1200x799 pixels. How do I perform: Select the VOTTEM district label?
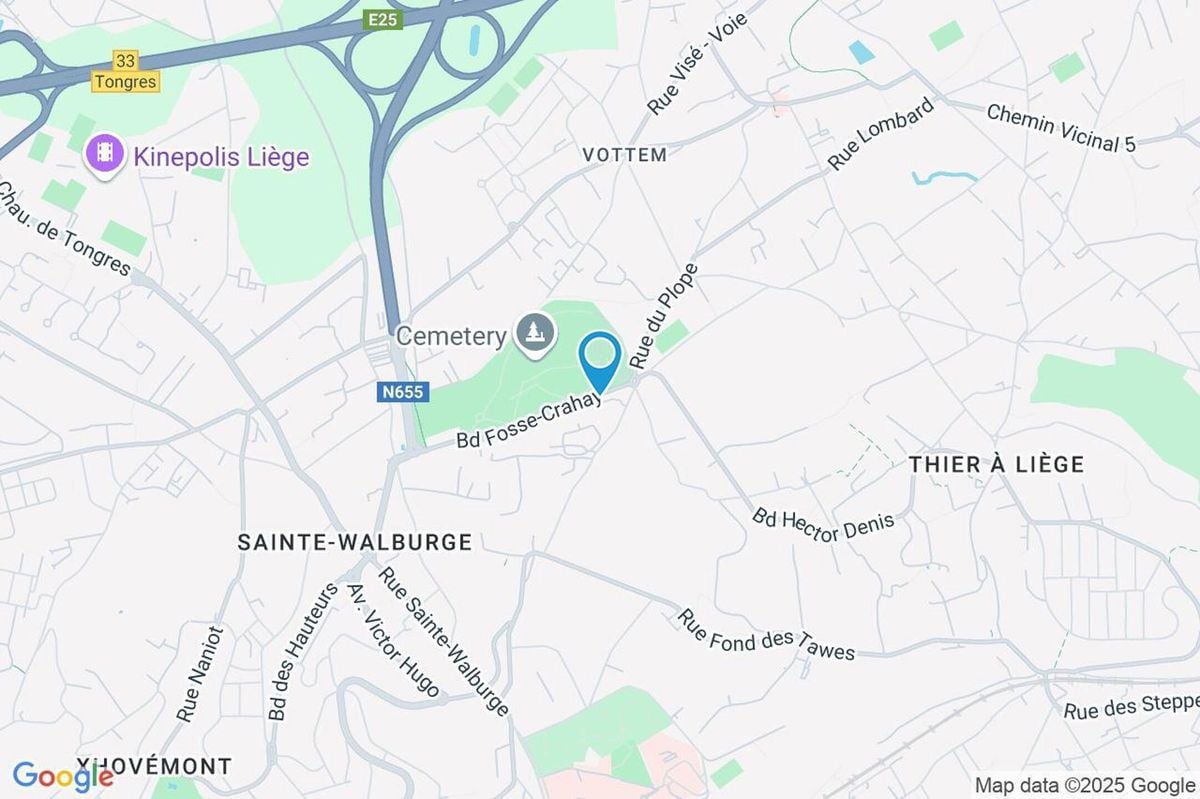point(624,155)
